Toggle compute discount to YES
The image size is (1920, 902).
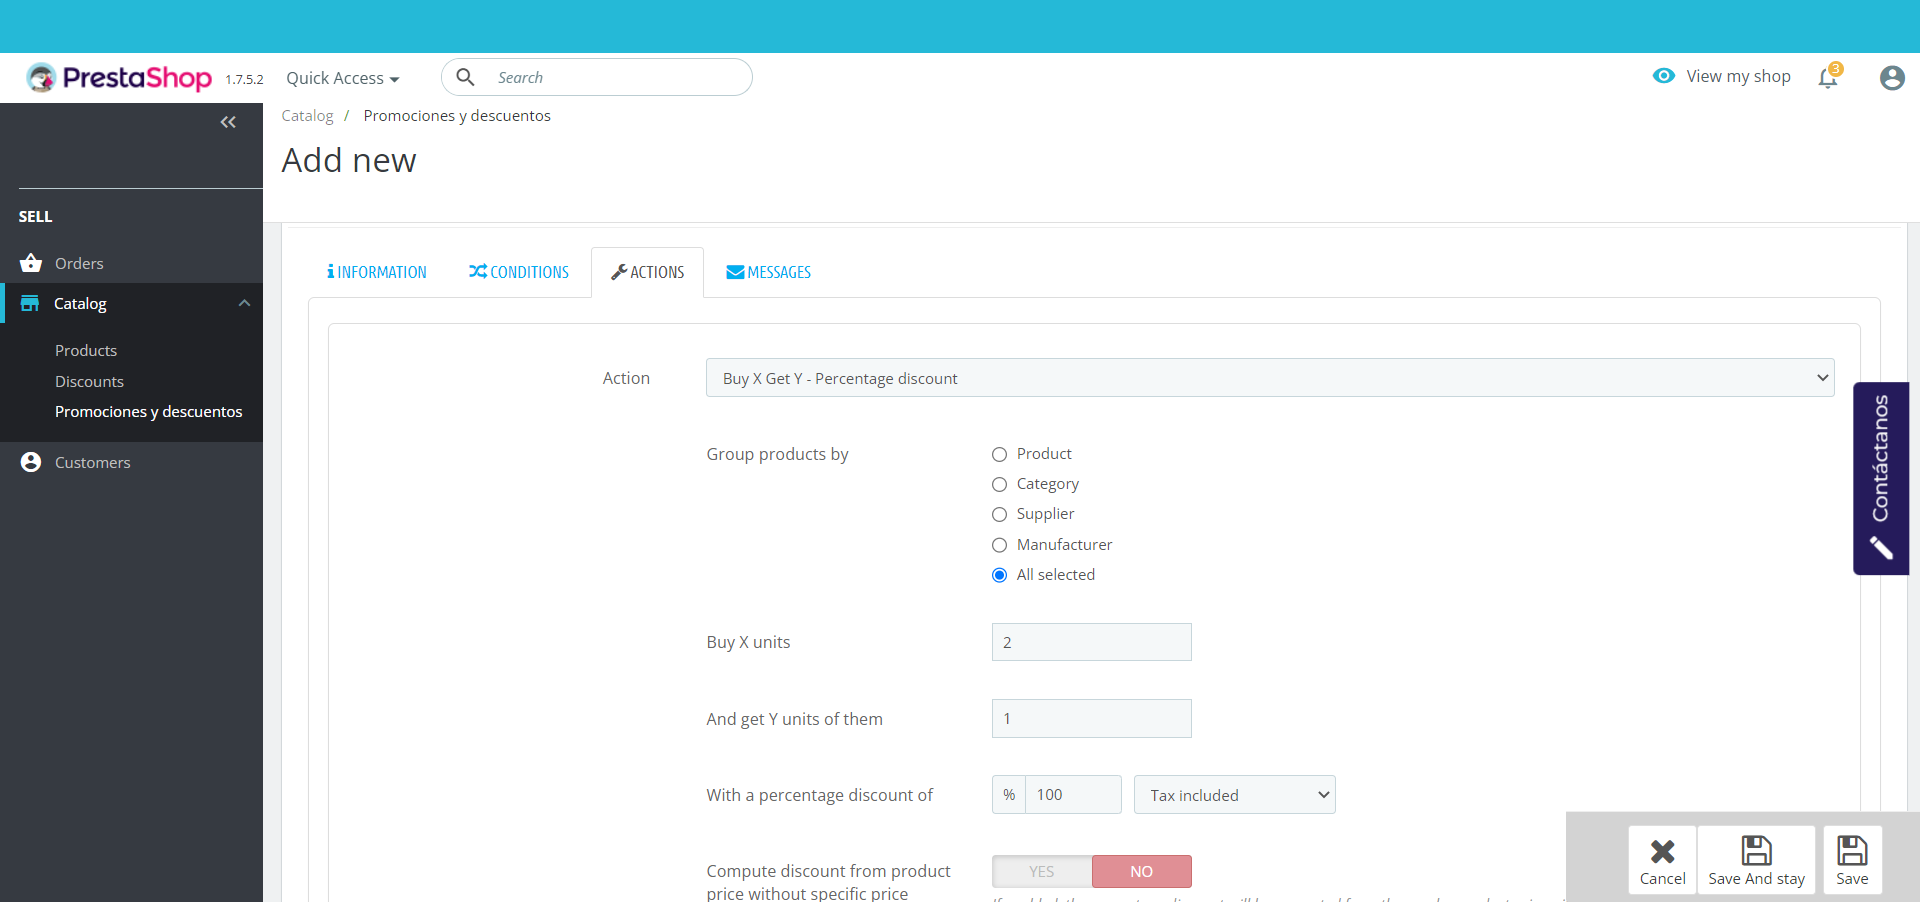tap(1042, 871)
